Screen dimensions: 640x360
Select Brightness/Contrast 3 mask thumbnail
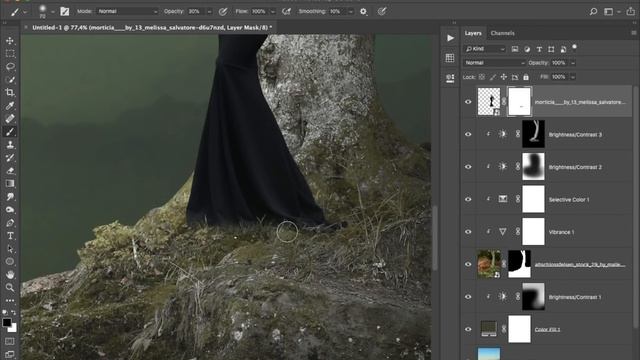click(533, 134)
